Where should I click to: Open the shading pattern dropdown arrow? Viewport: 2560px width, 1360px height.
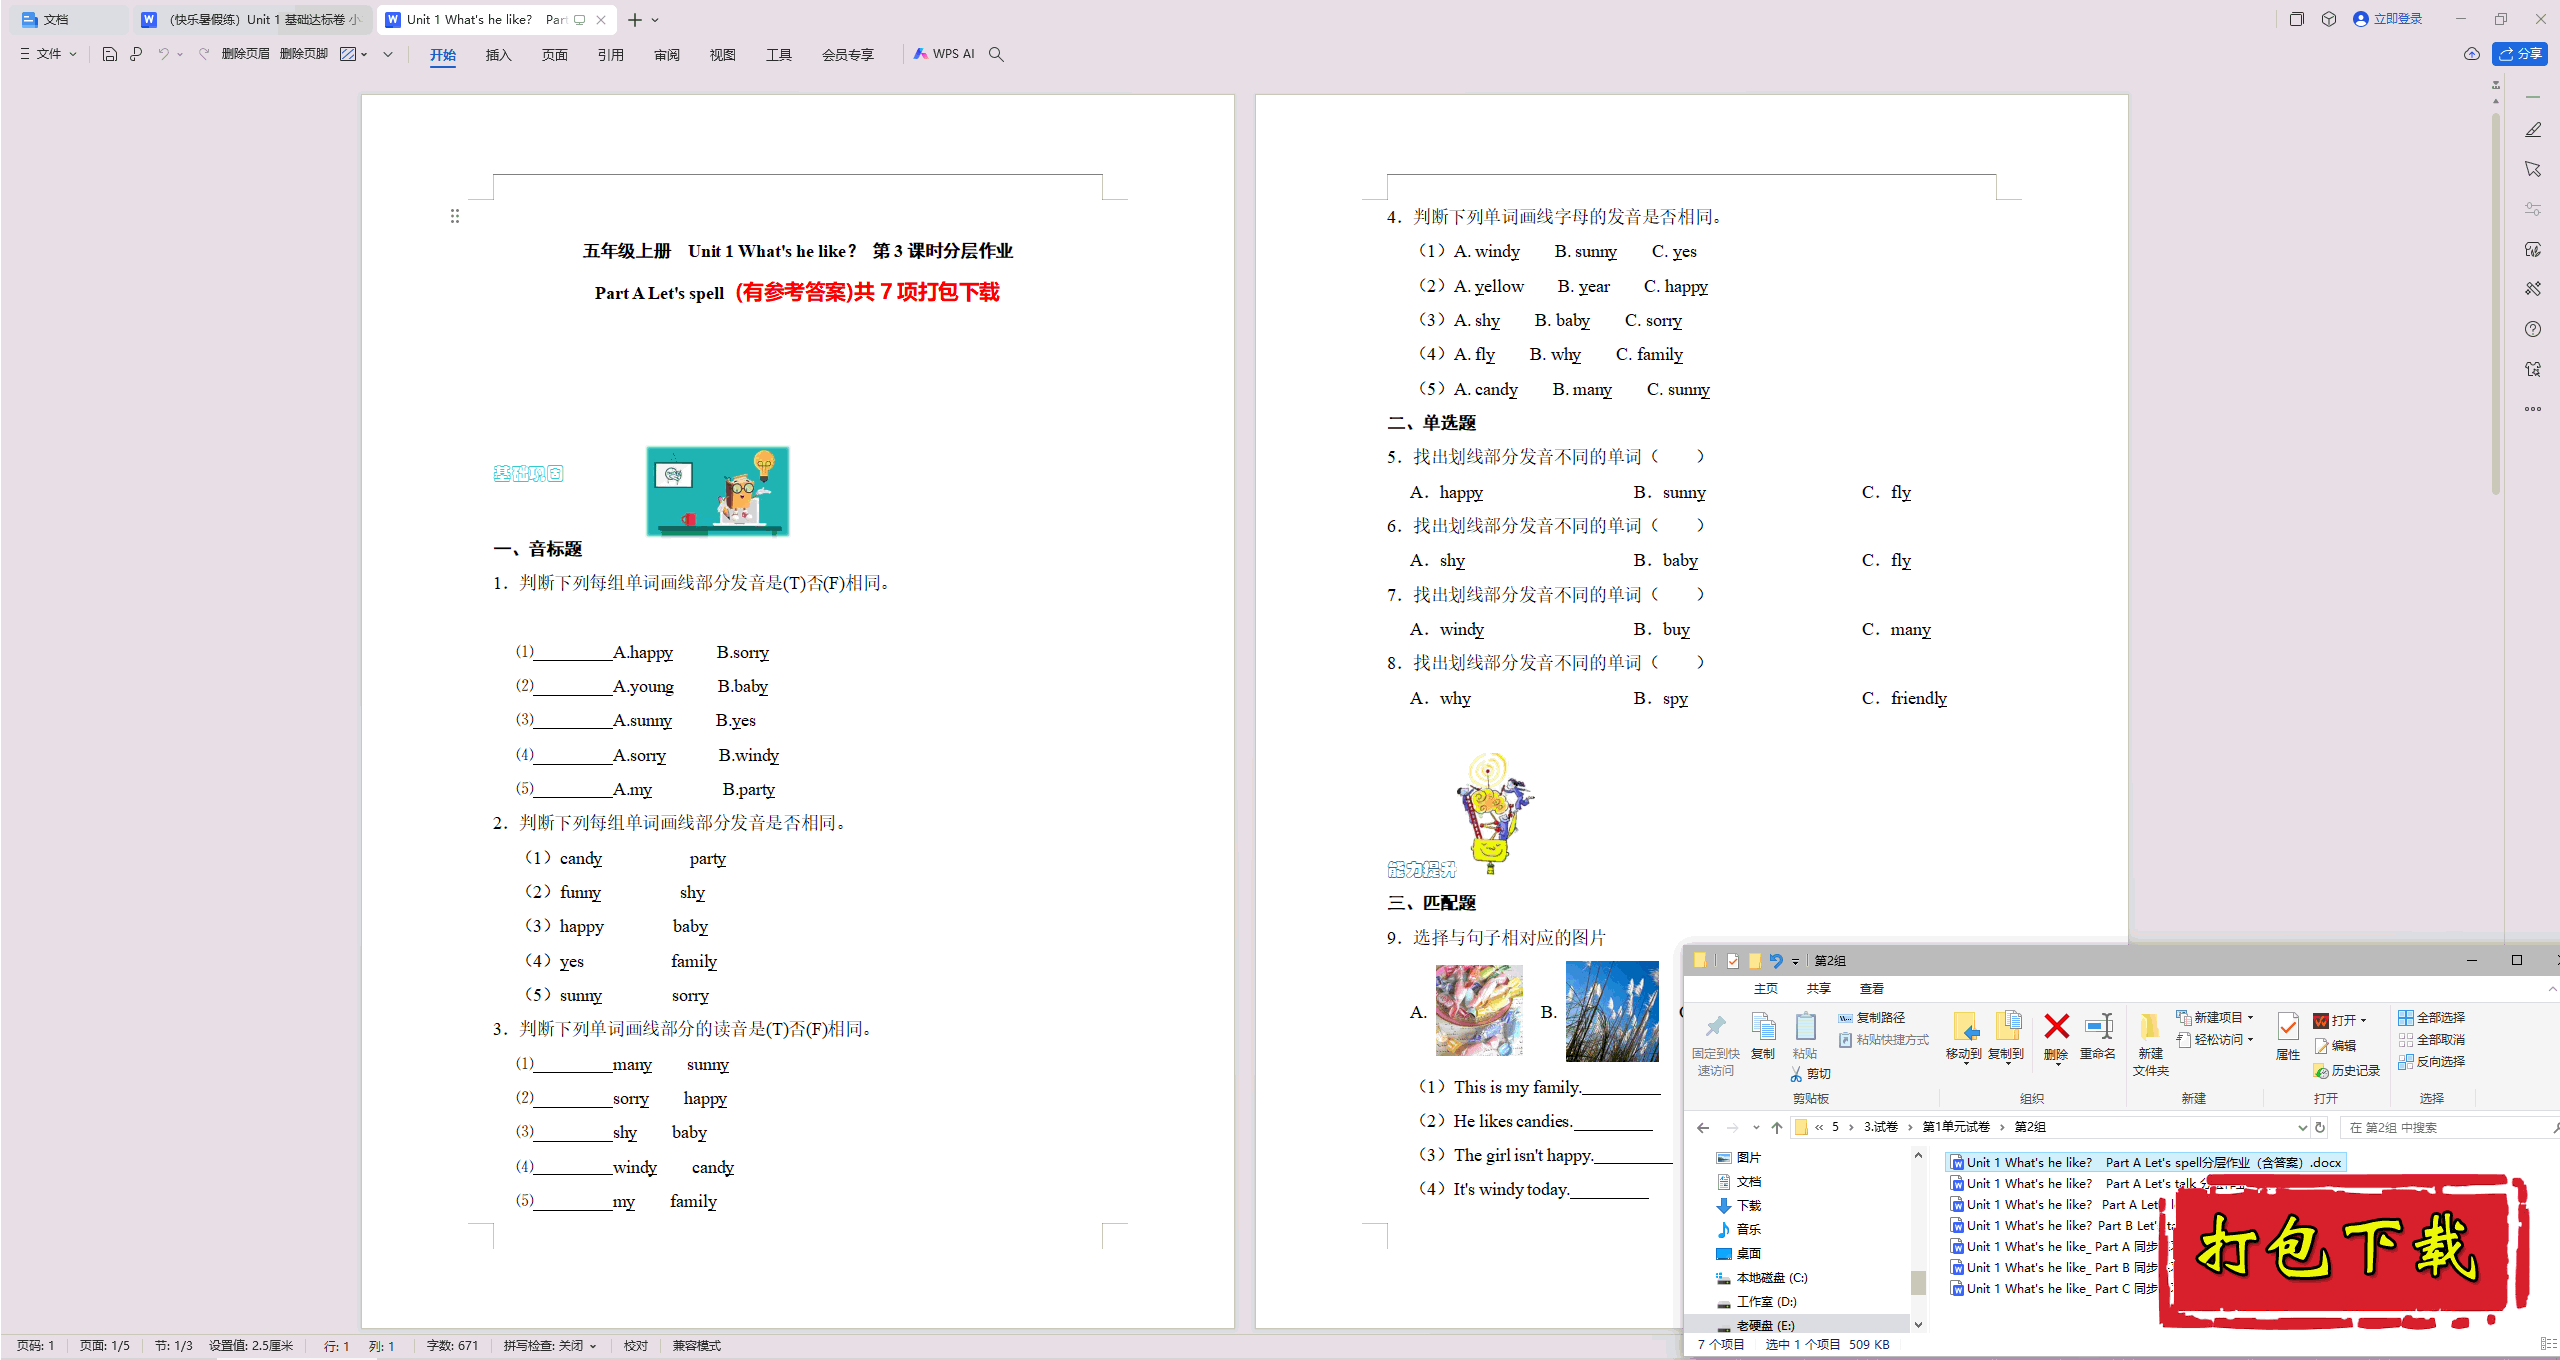364,54
